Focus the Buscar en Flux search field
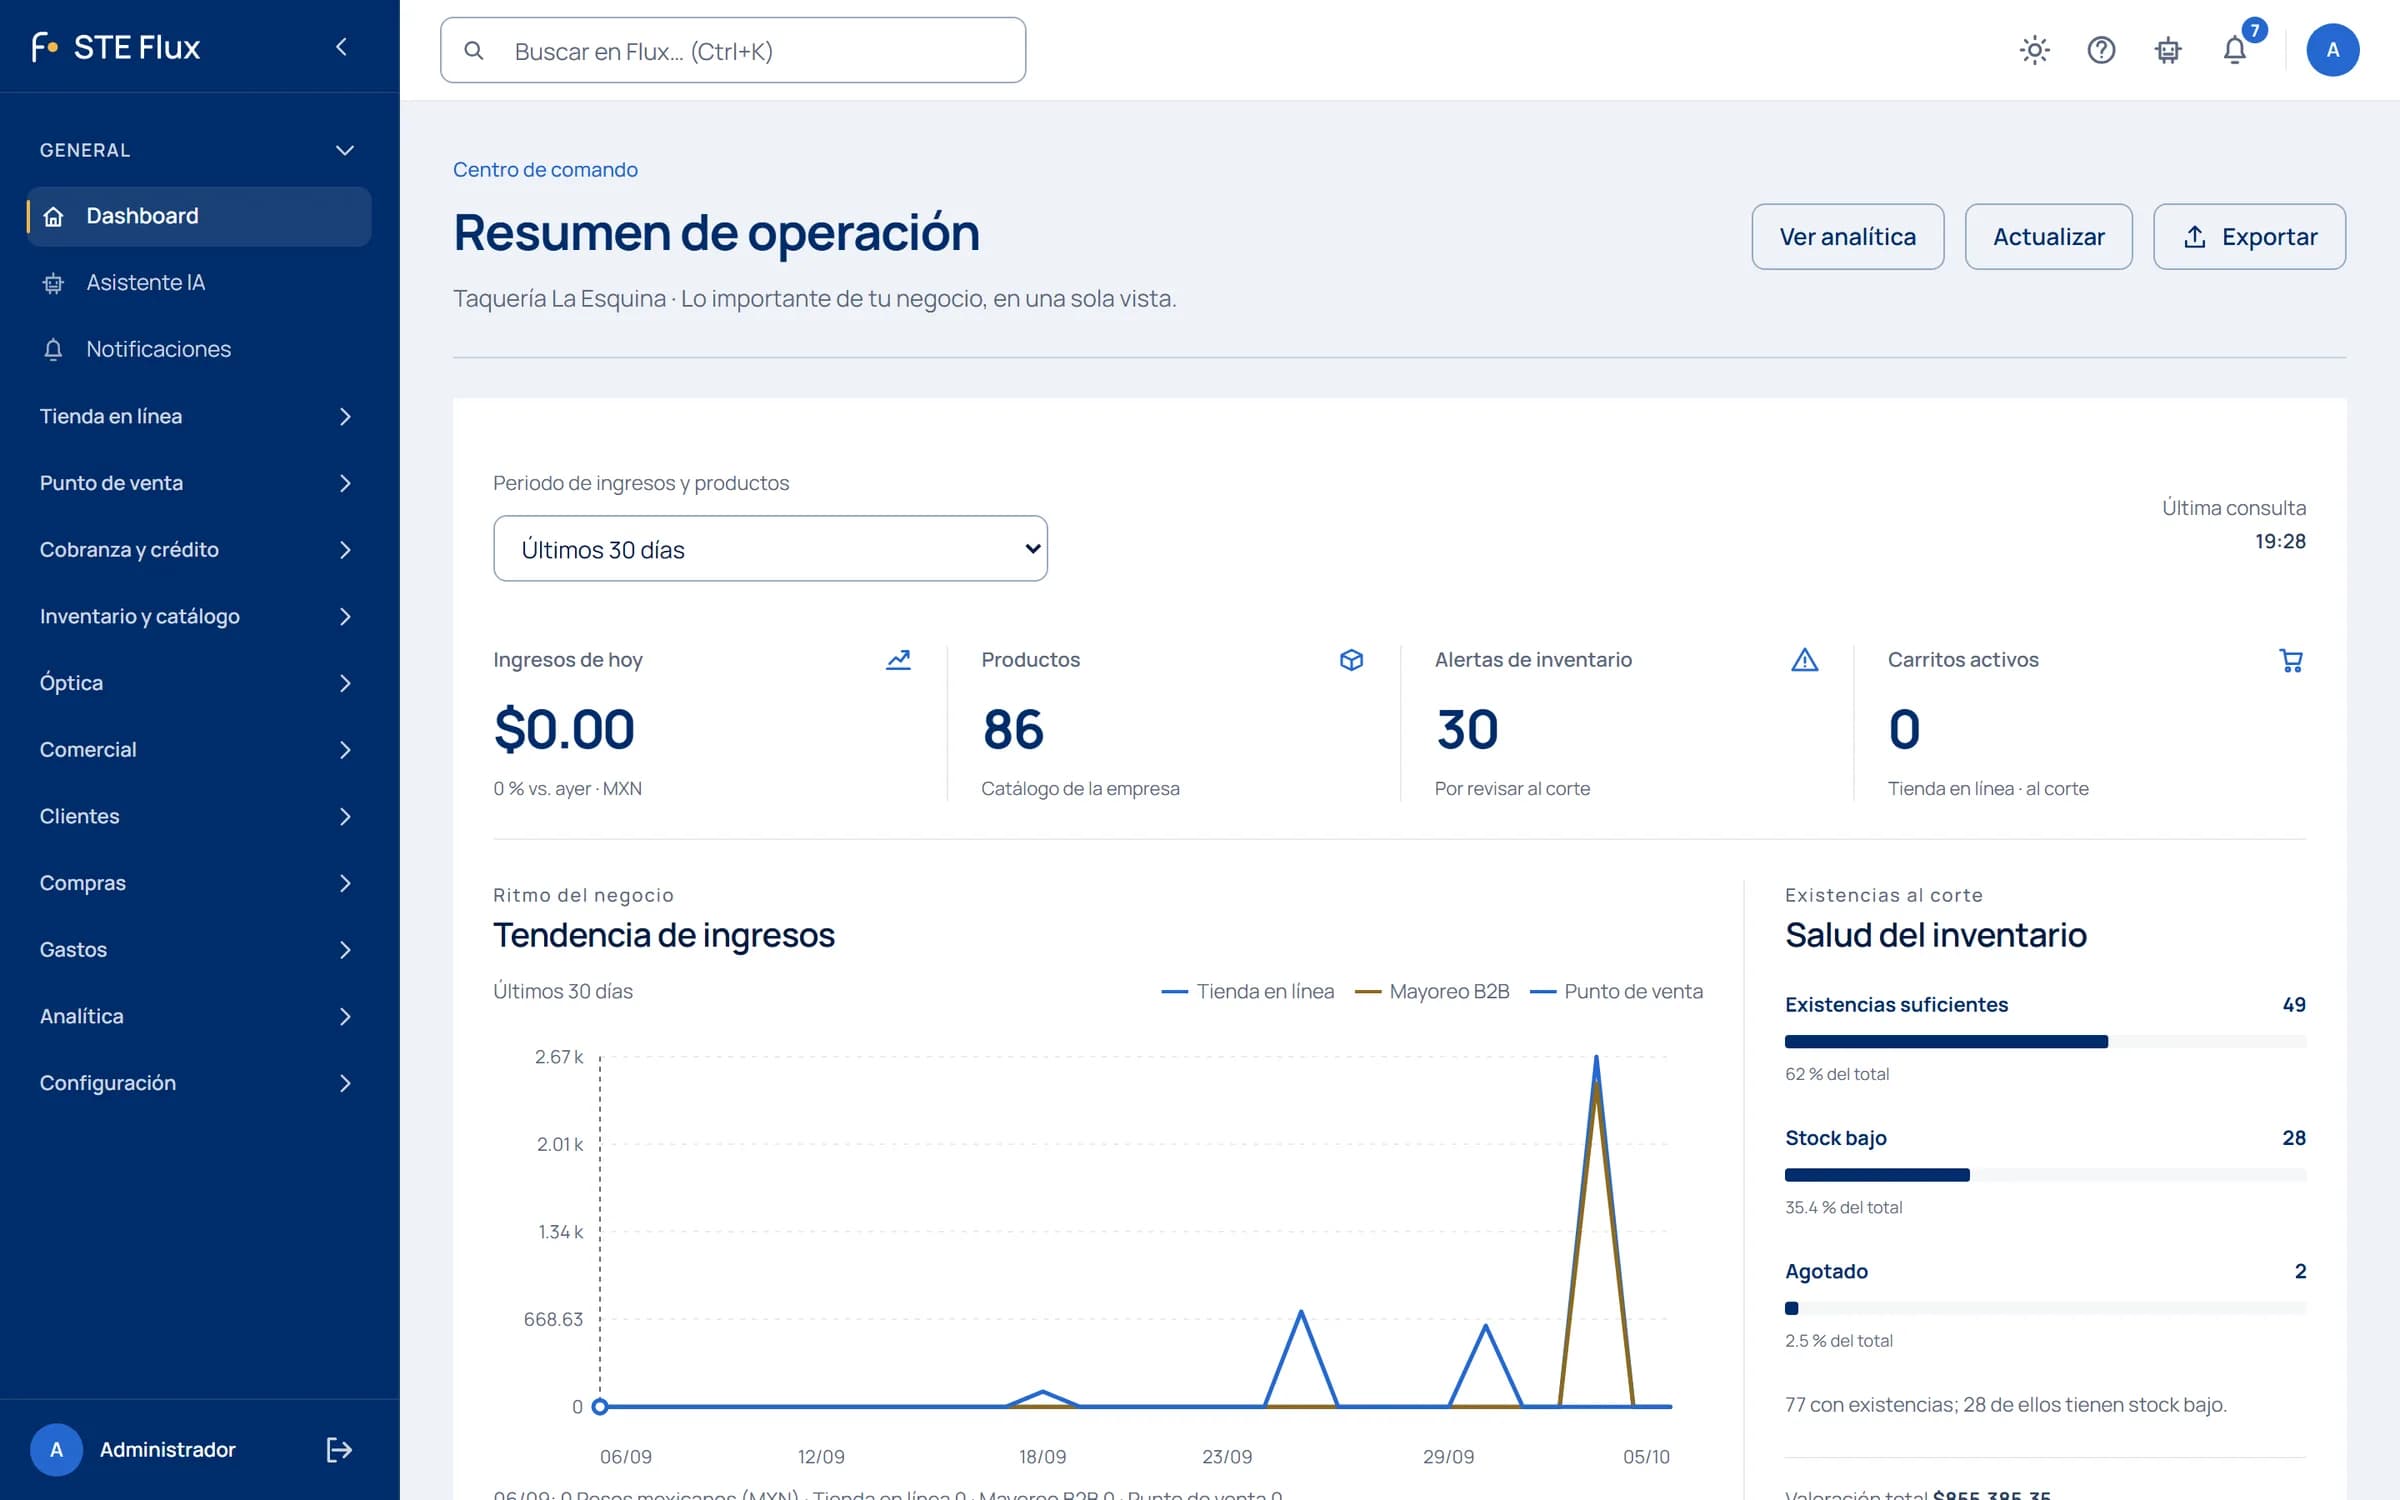This screenshot has height=1500, width=2400. pos(733,50)
